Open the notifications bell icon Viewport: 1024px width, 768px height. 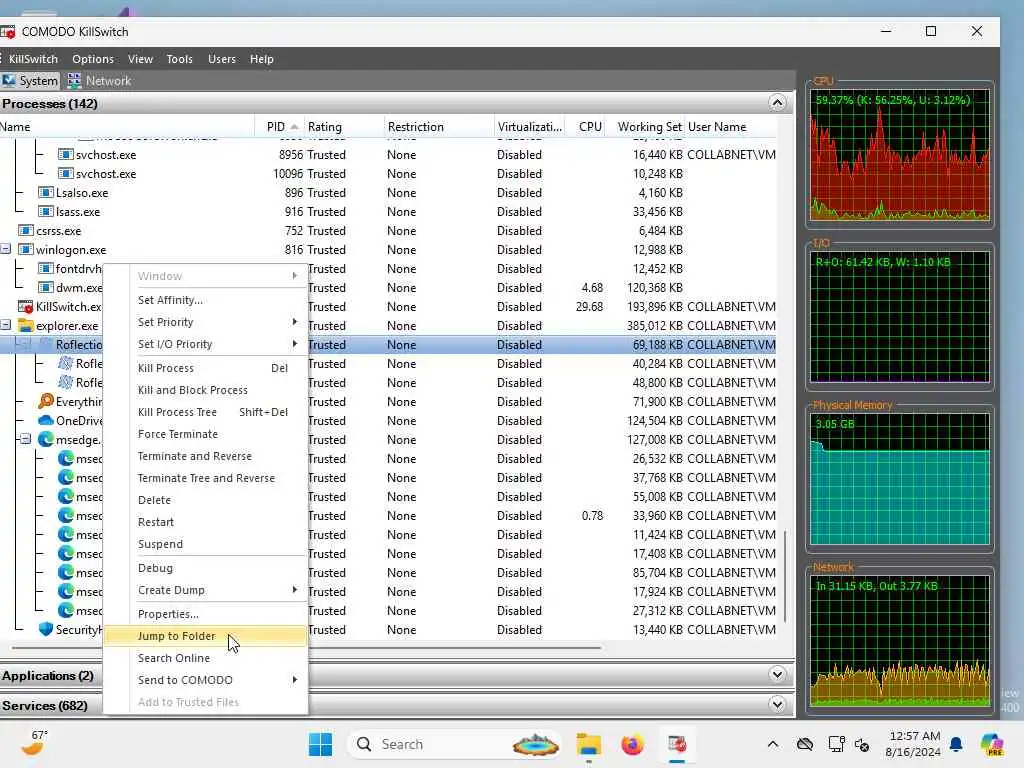click(956, 744)
